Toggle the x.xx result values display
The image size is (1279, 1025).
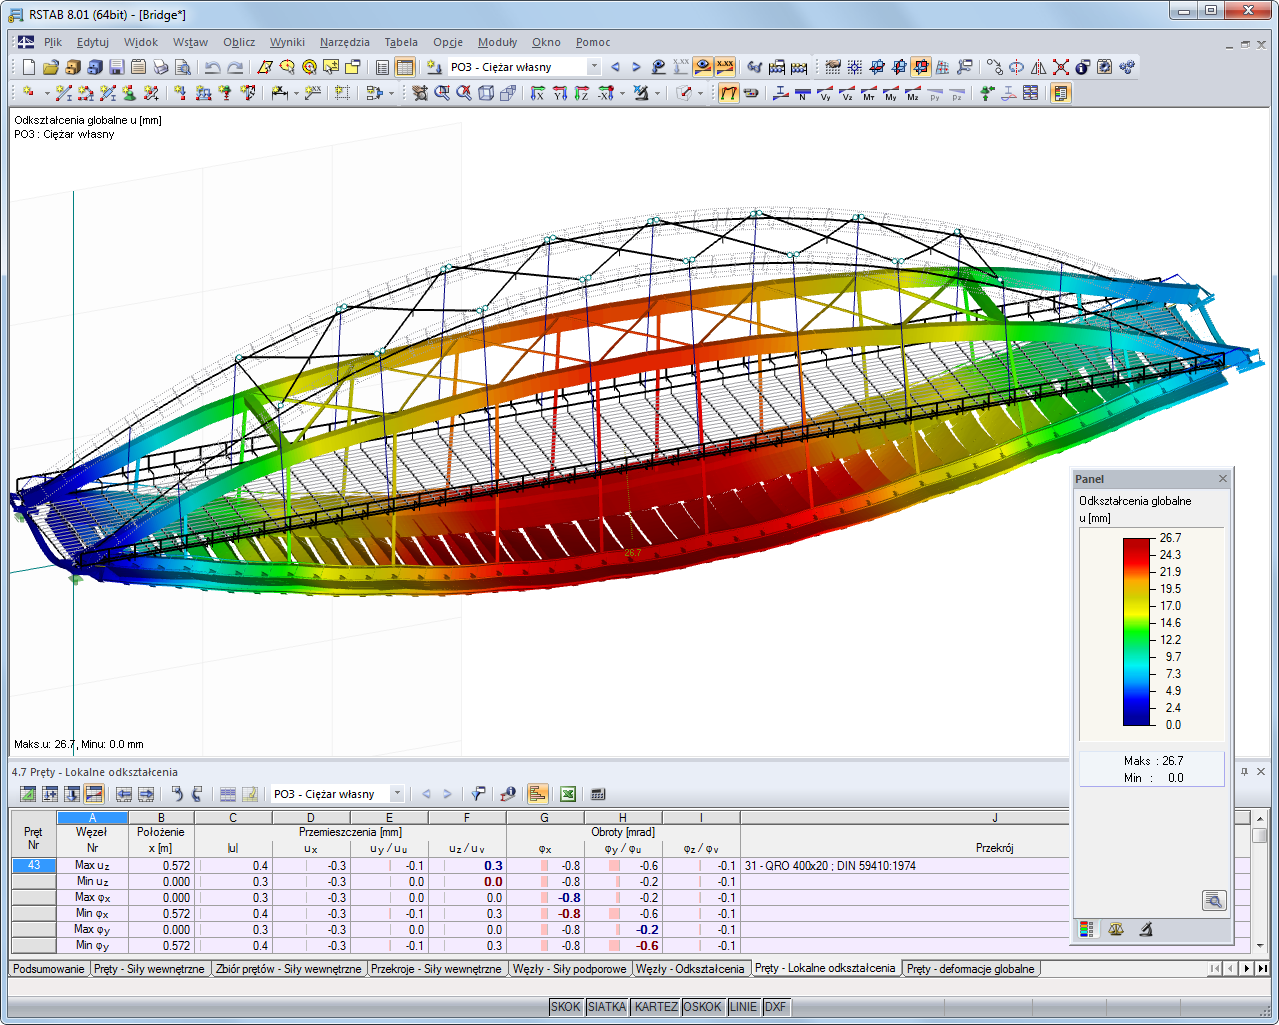[725, 67]
